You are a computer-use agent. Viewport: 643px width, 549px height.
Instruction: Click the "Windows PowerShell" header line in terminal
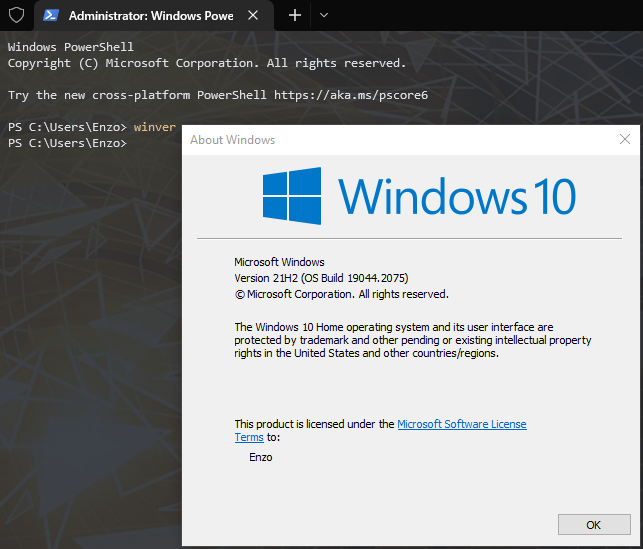[x=71, y=47]
